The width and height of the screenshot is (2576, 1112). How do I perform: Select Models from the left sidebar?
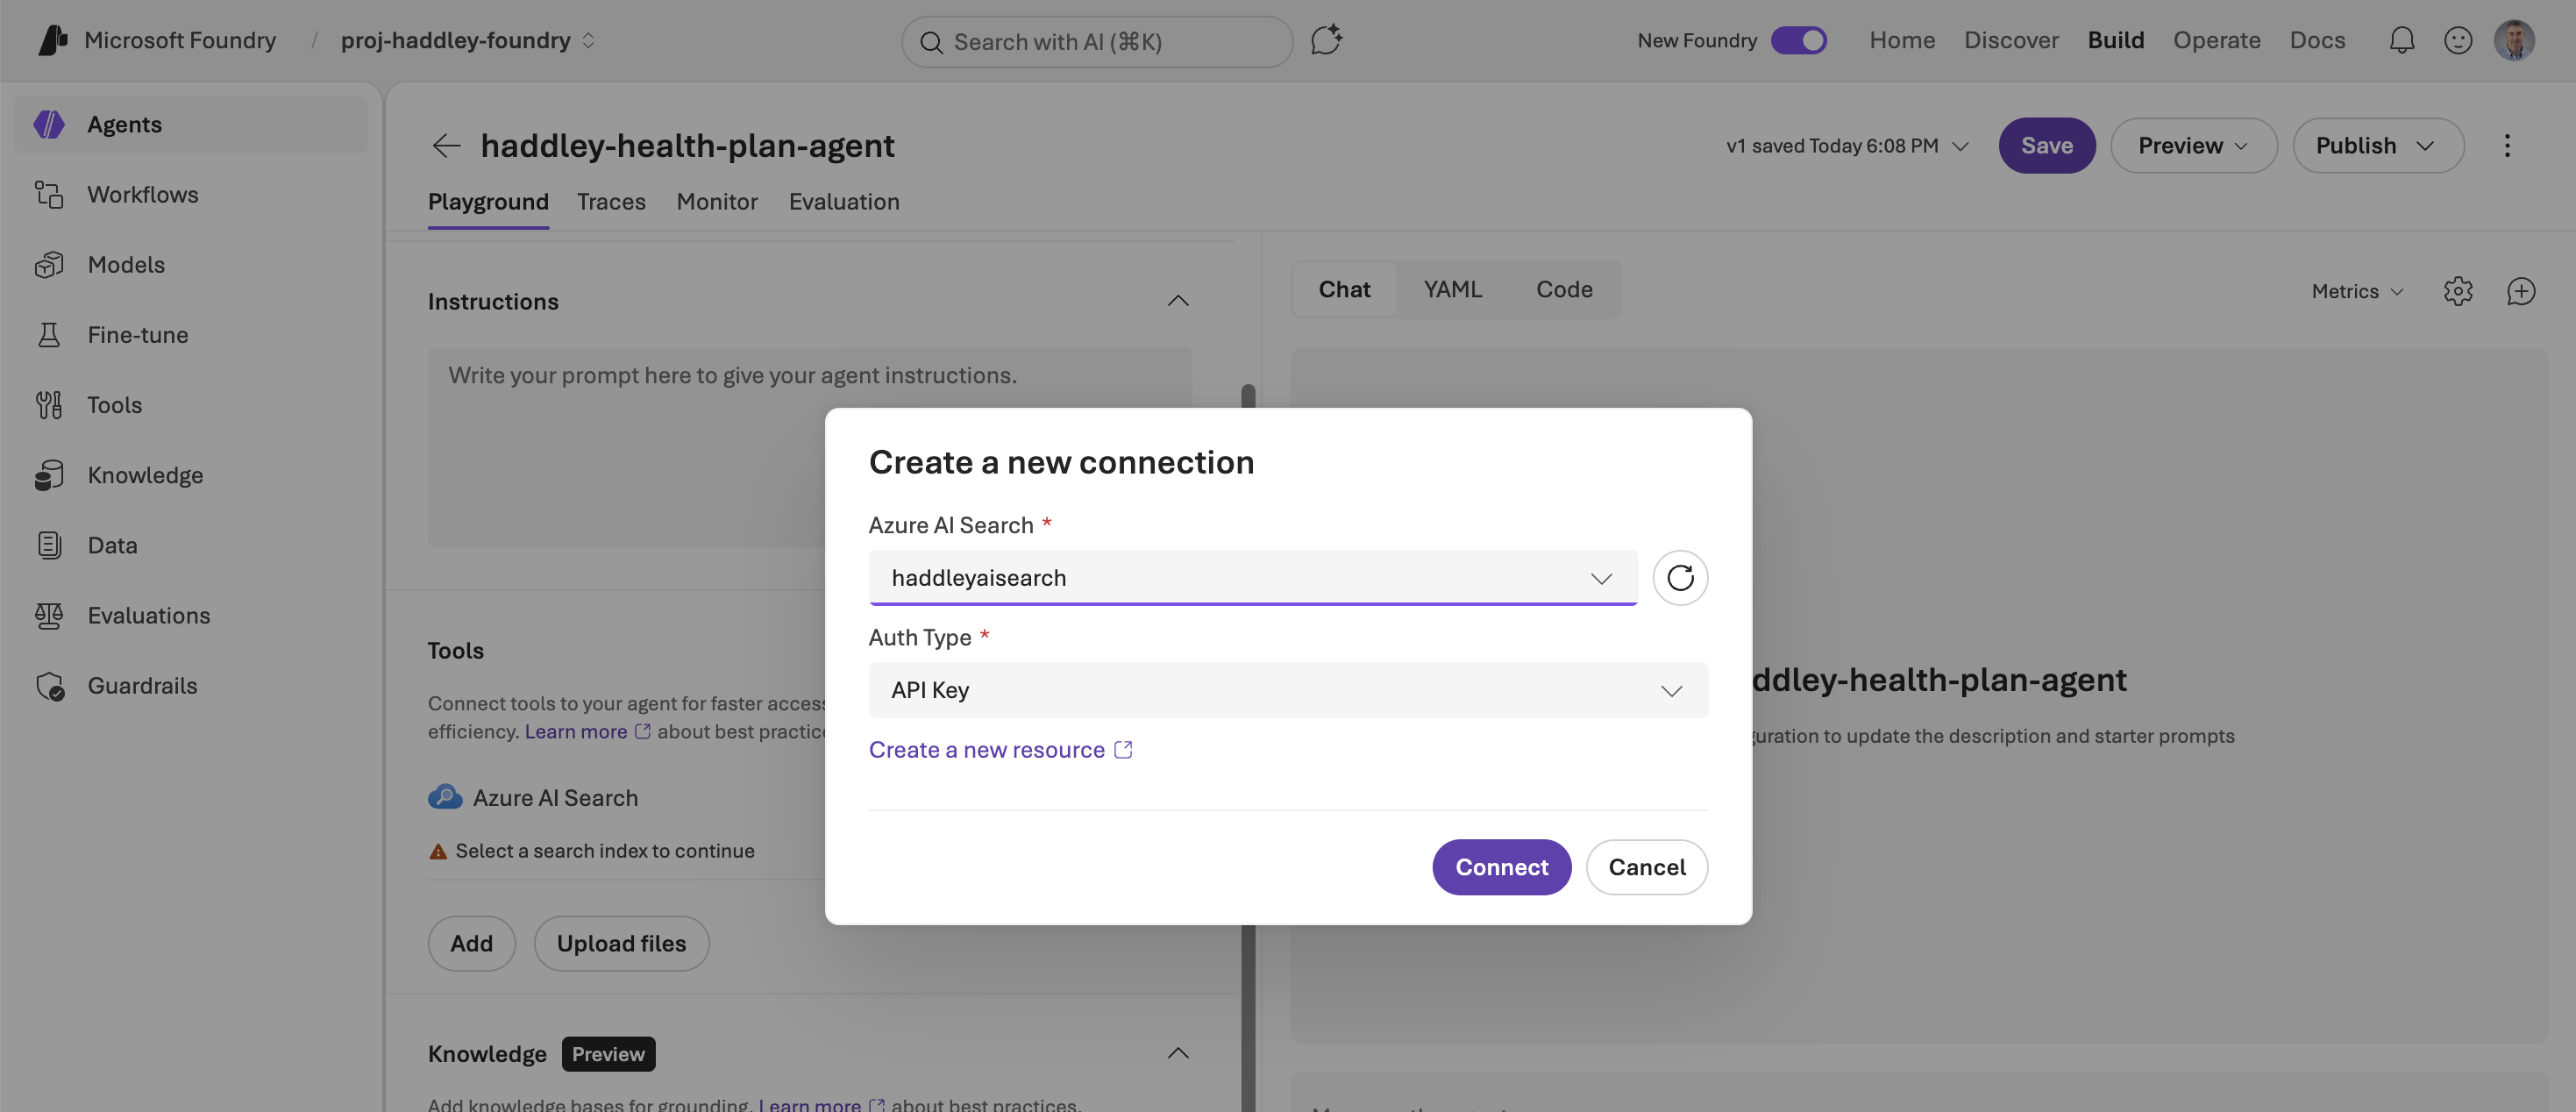coord(126,264)
